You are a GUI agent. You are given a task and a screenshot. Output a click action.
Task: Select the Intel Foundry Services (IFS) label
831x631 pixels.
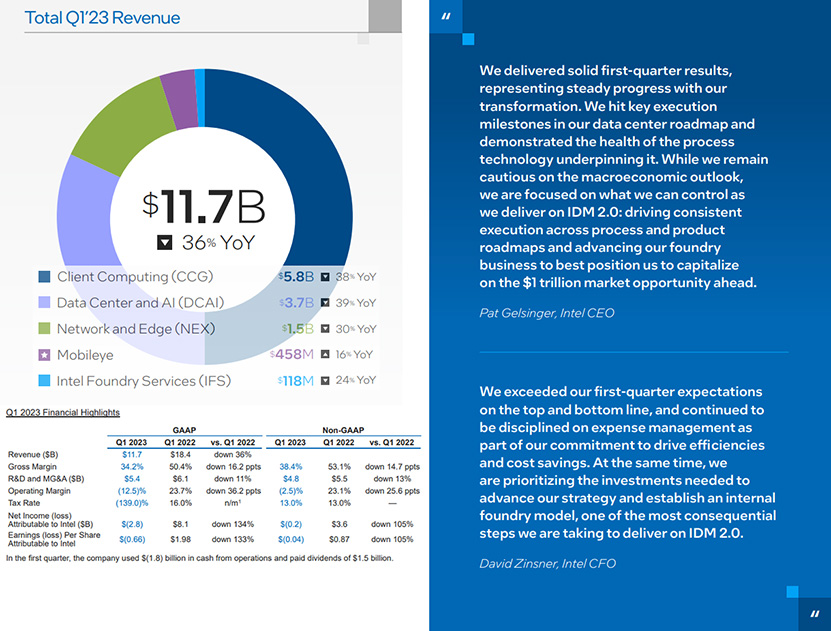click(144, 381)
